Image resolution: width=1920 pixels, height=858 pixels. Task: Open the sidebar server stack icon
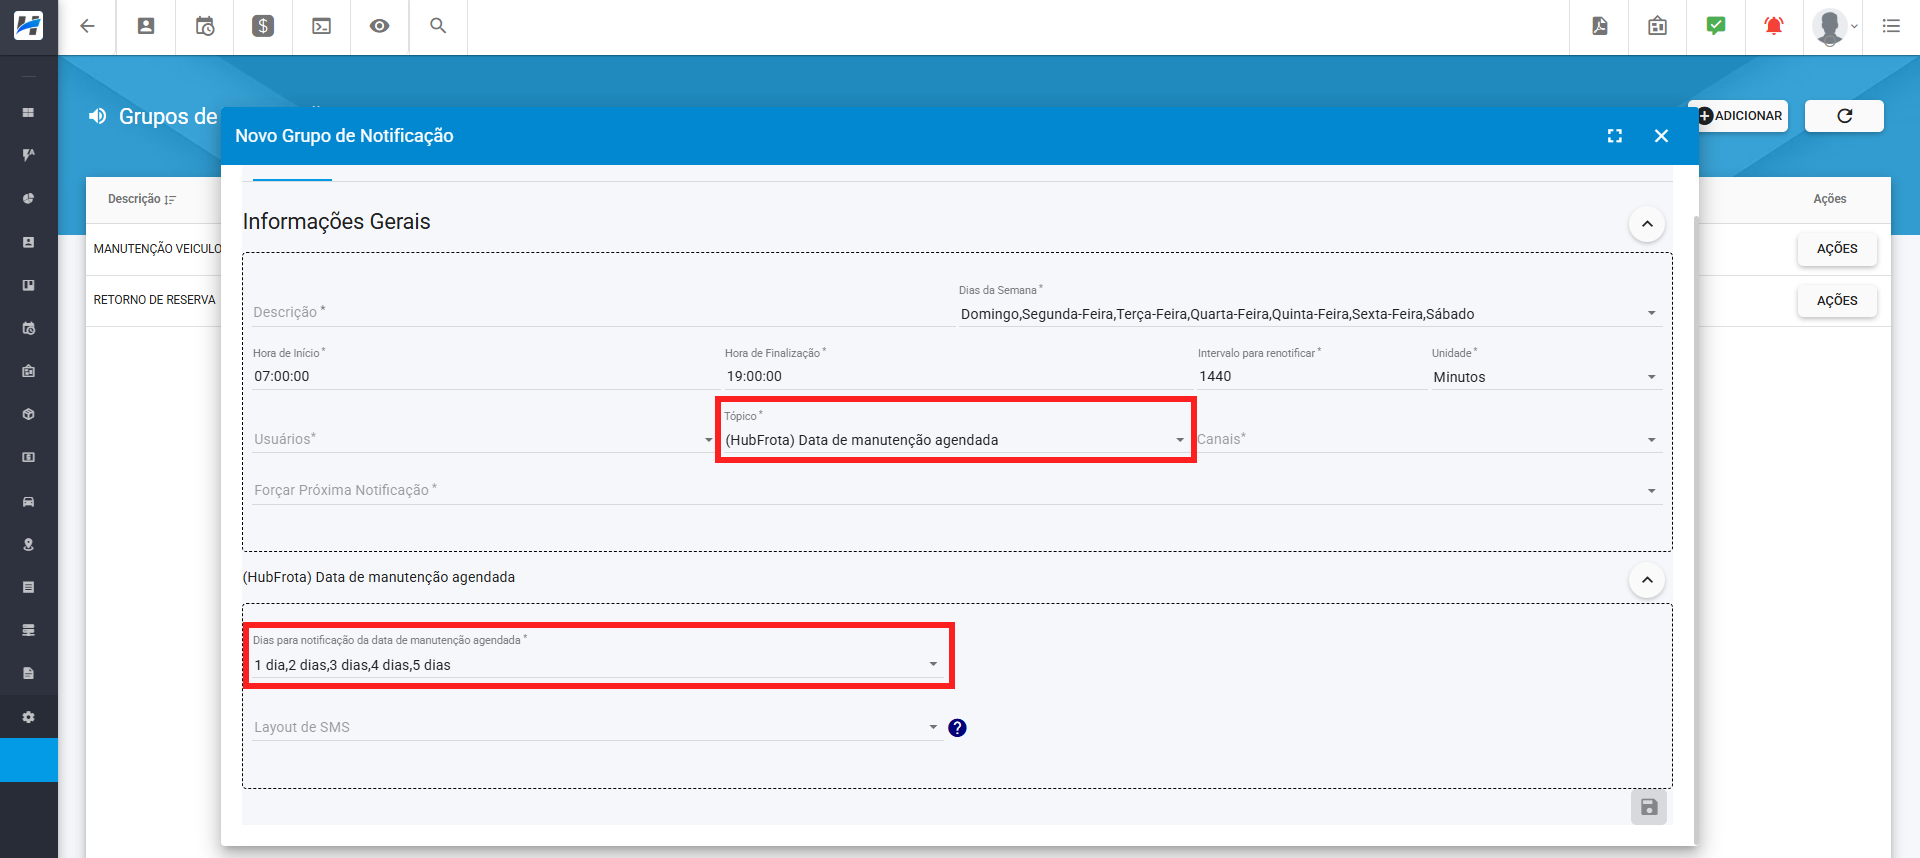tap(28, 630)
